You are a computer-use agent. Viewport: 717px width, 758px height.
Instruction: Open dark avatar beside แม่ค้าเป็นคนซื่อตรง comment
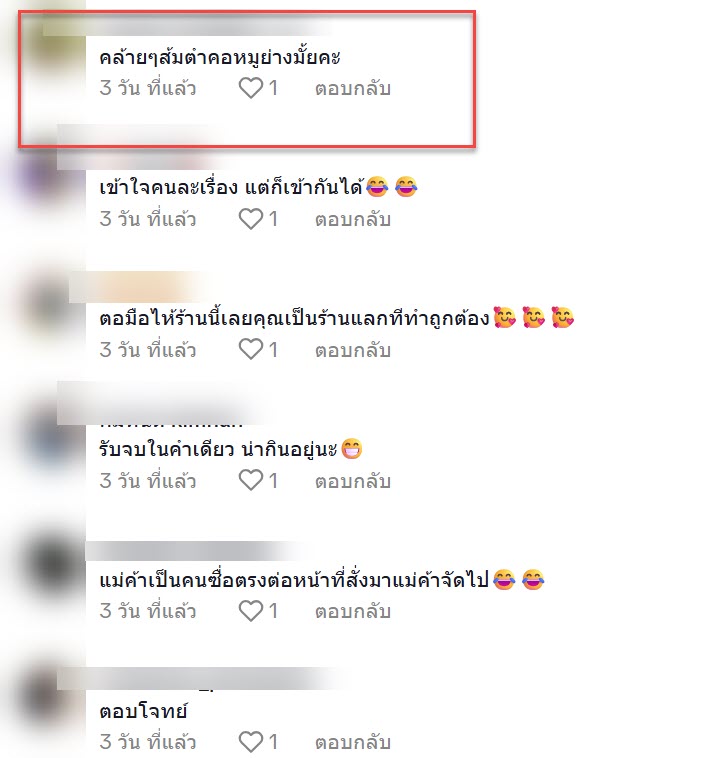coord(53,566)
